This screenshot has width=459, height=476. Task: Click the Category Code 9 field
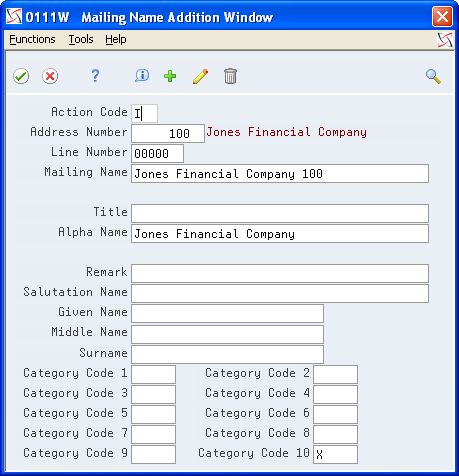153,454
